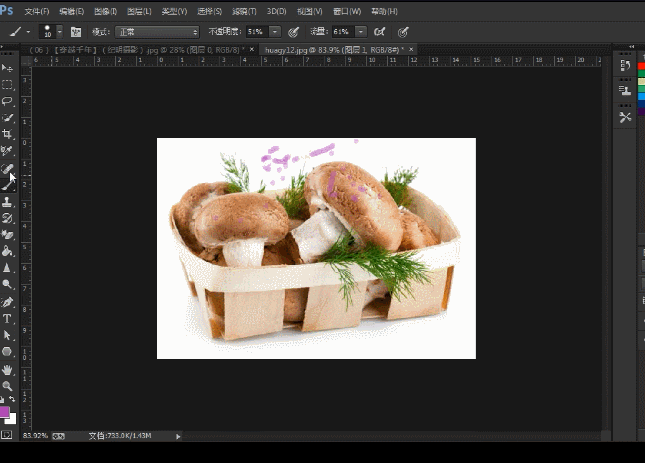Open the brush tool preset picker arrow

pos(28,32)
